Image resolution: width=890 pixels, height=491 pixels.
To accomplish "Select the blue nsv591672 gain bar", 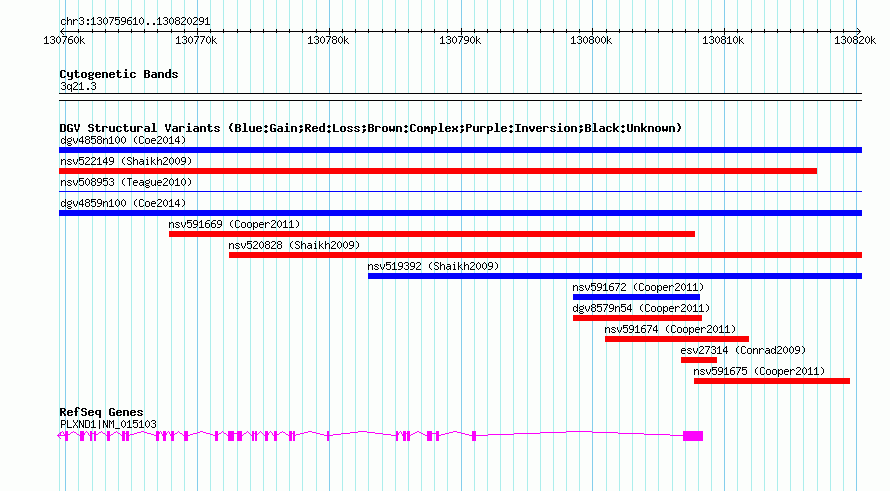I will tap(636, 297).
